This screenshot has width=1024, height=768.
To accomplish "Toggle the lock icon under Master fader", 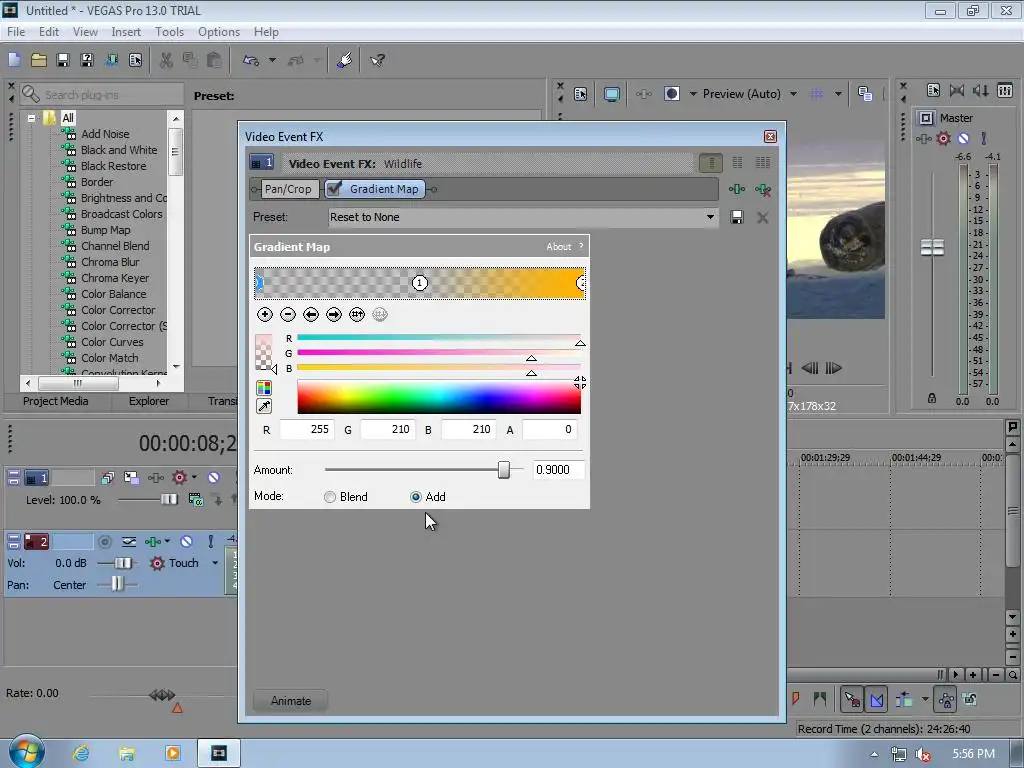I will (x=932, y=398).
